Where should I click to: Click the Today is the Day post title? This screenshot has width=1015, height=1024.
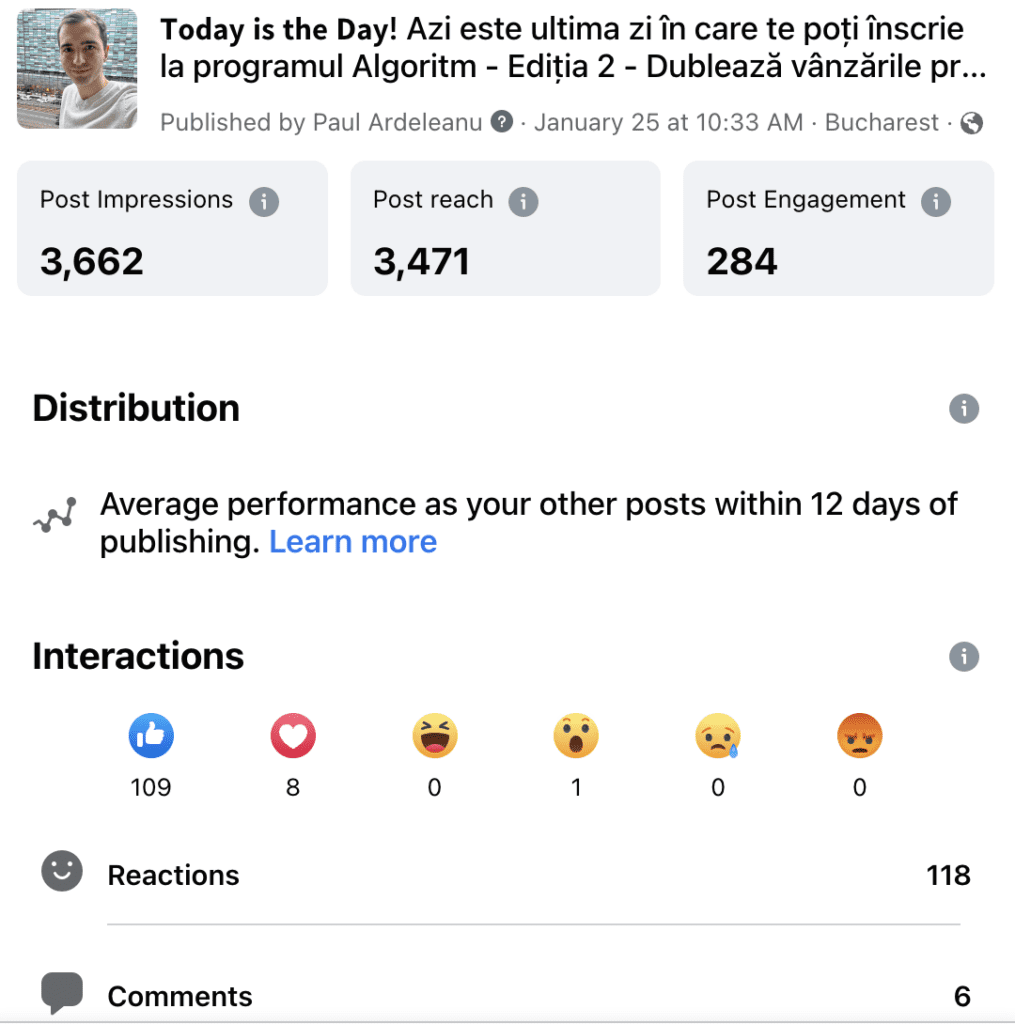pyautogui.click(x=573, y=48)
